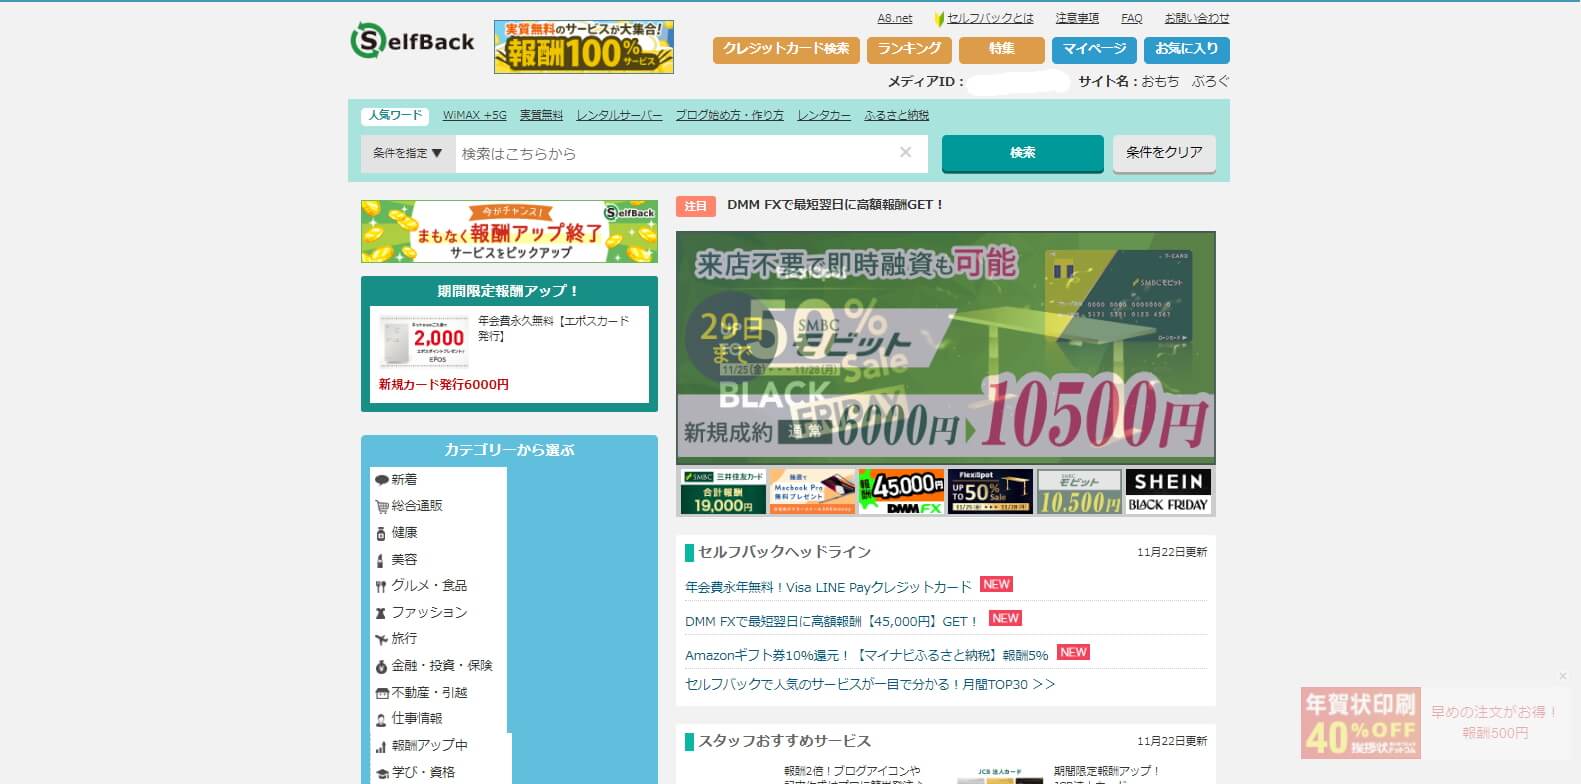The height and width of the screenshot is (784, 1581).
Task: Close the 年賀状印刷 floating ad
Action: click(x=1562, y=677)
